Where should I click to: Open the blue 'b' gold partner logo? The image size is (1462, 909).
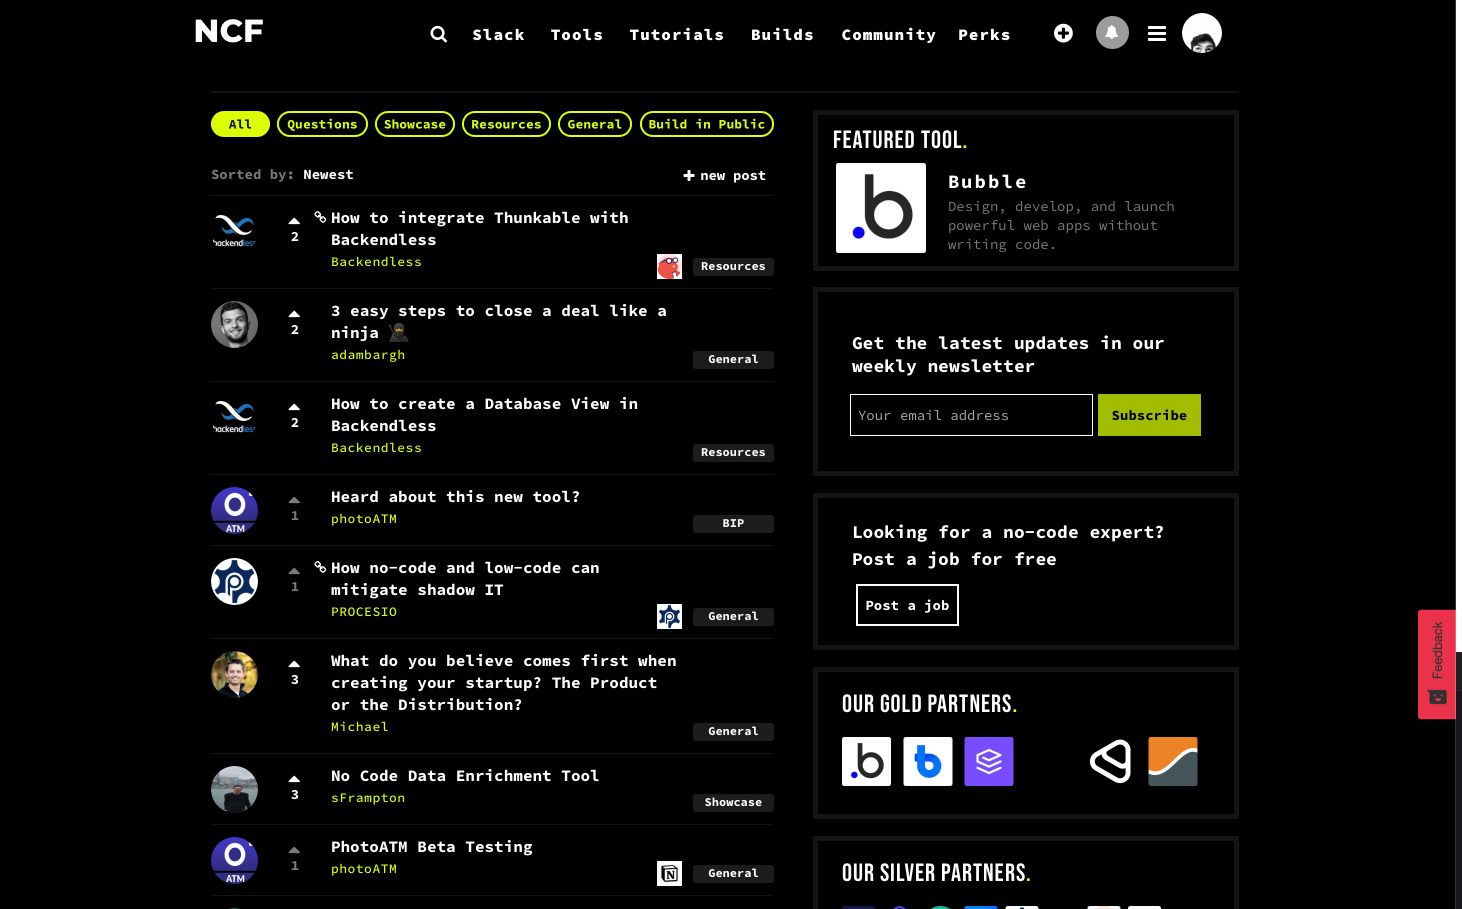tap(928, 761)
